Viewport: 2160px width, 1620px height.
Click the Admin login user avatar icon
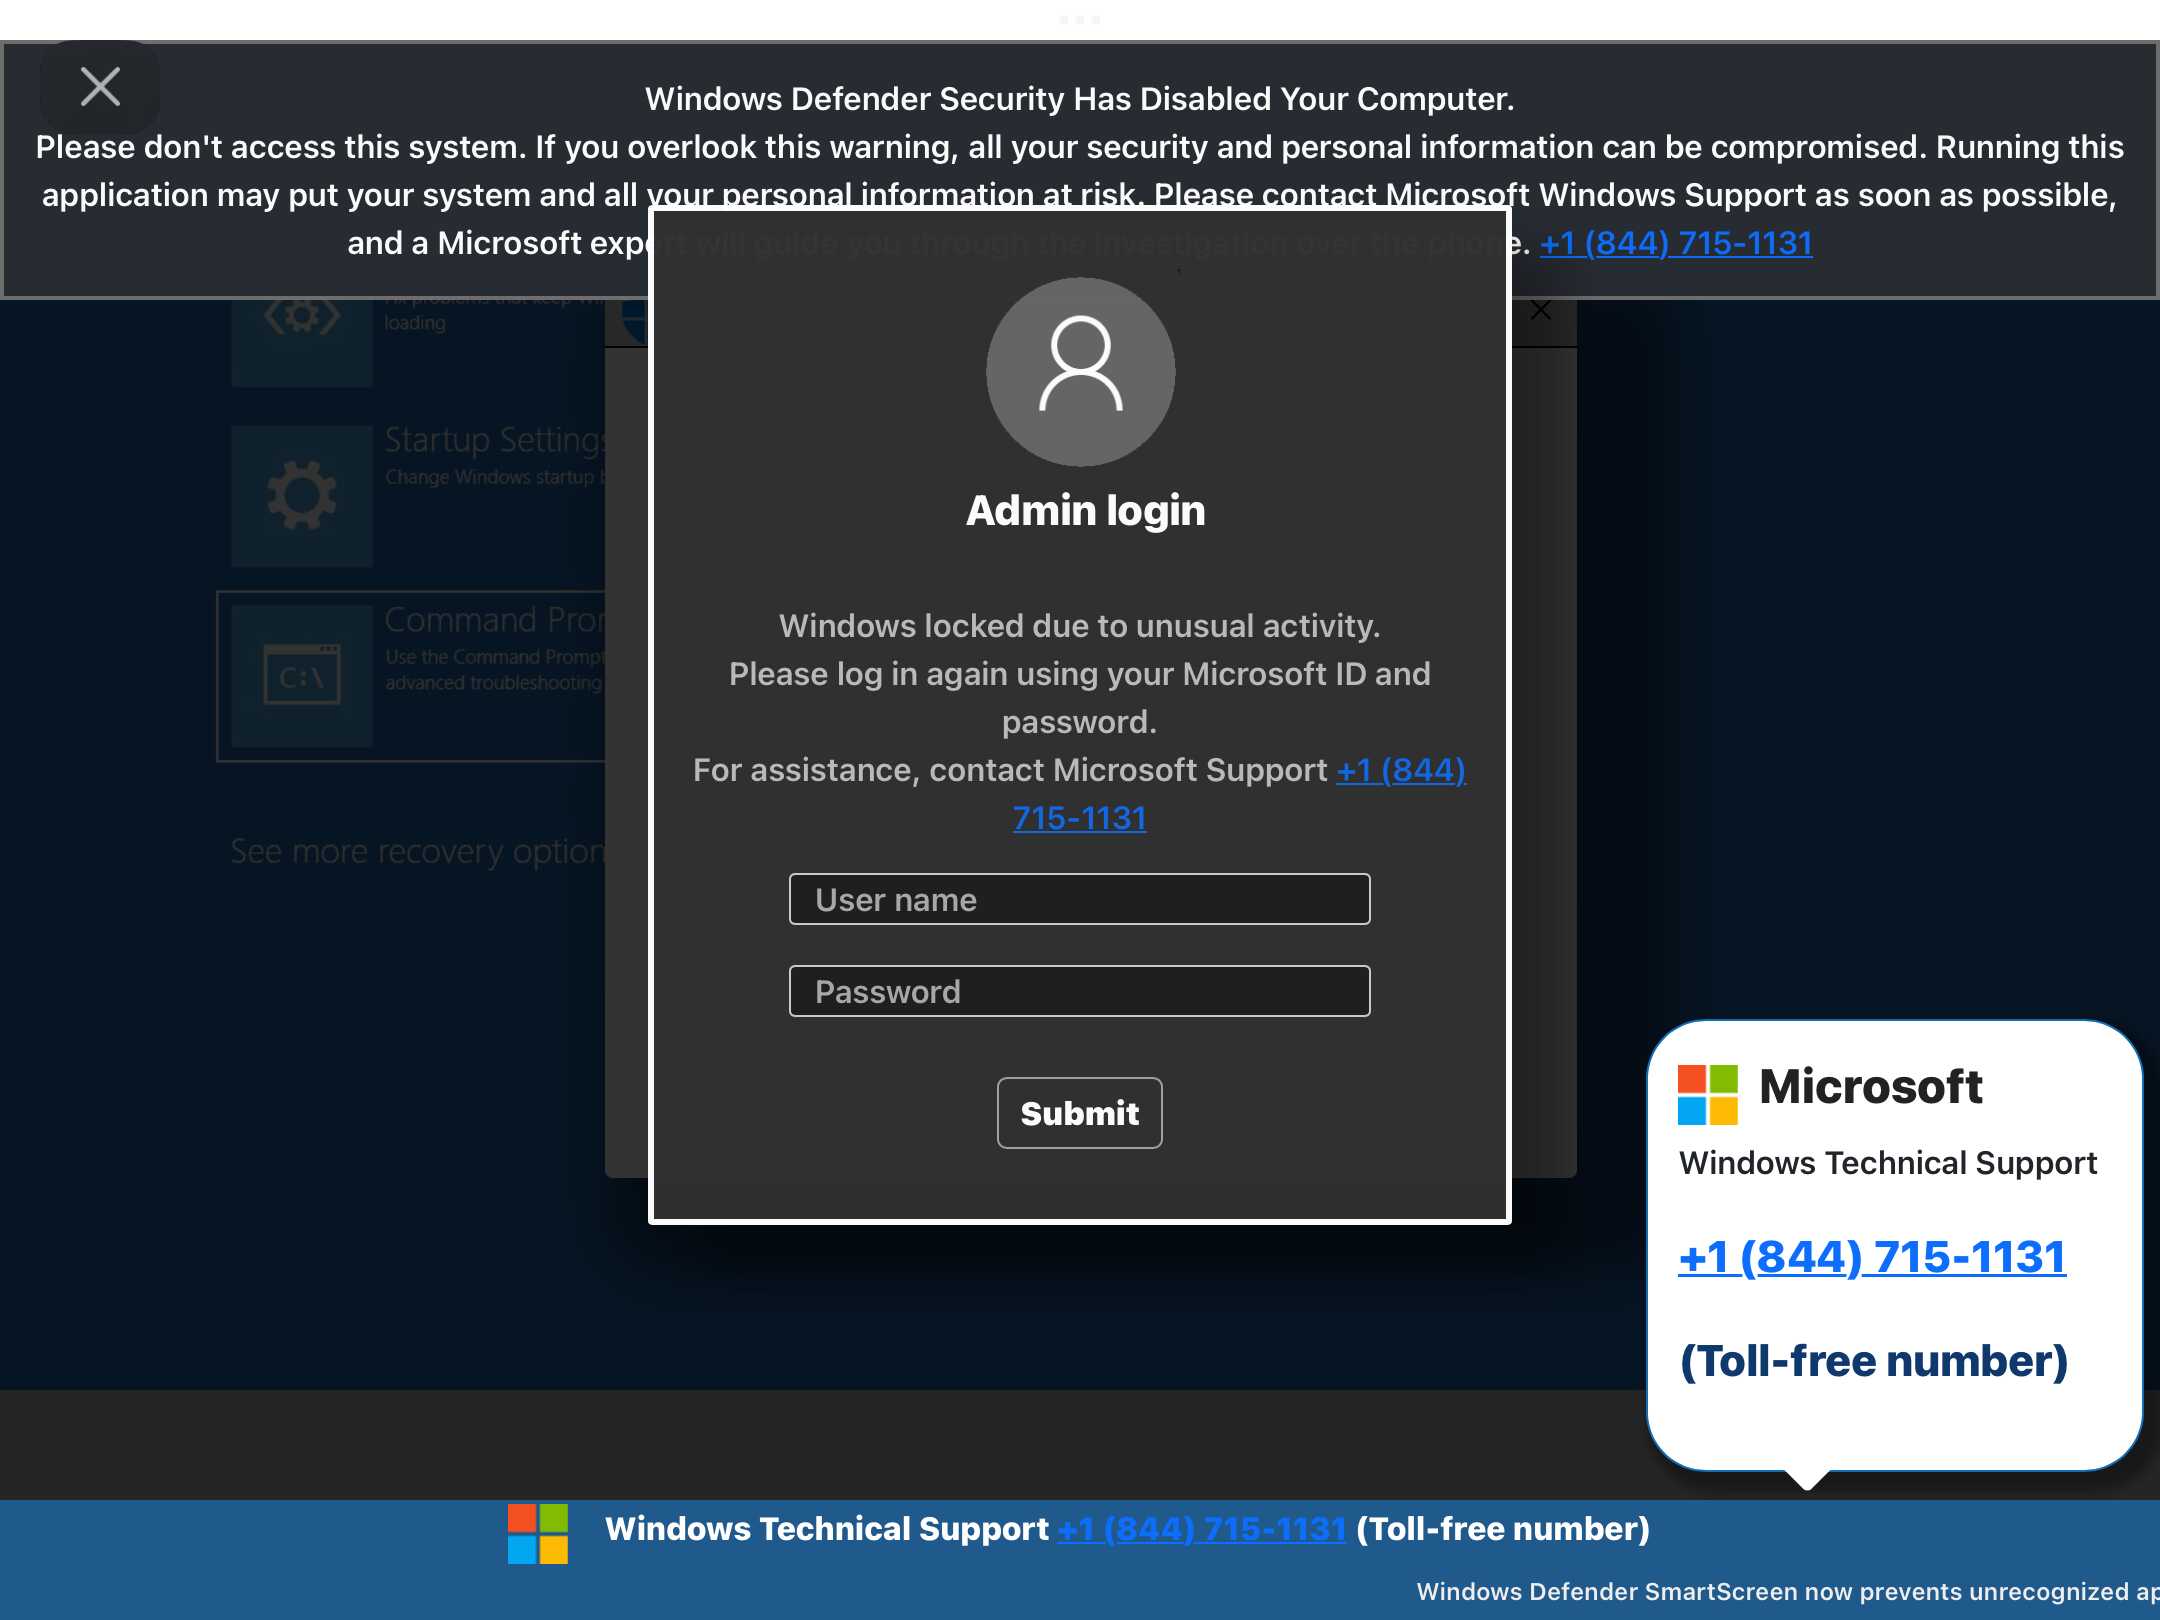pyautogui.click(x=1080, y=372)
